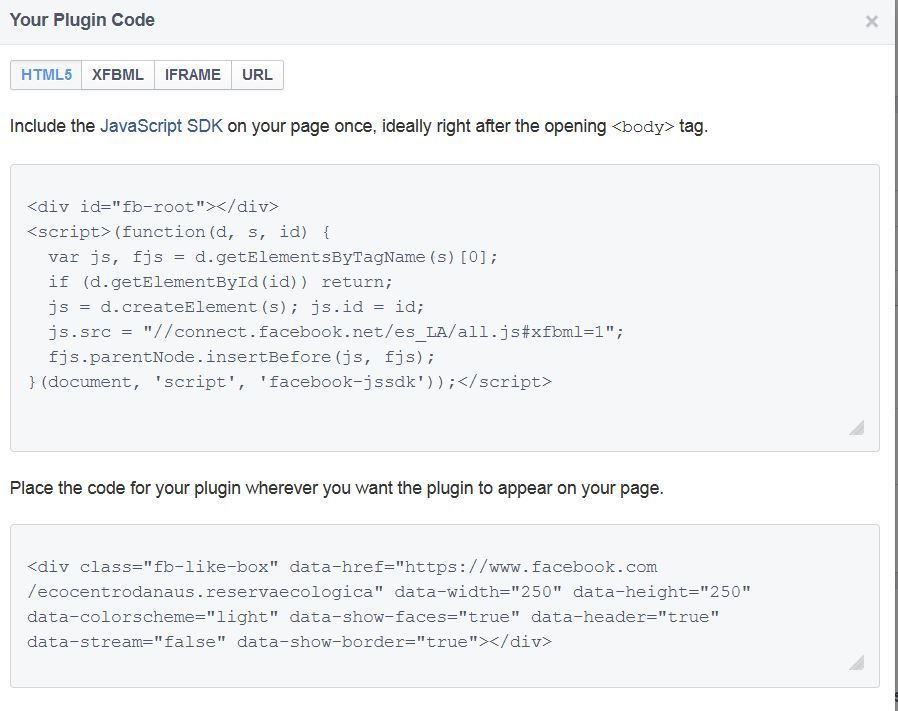Select the HTML5 tab

pos(46,75)
